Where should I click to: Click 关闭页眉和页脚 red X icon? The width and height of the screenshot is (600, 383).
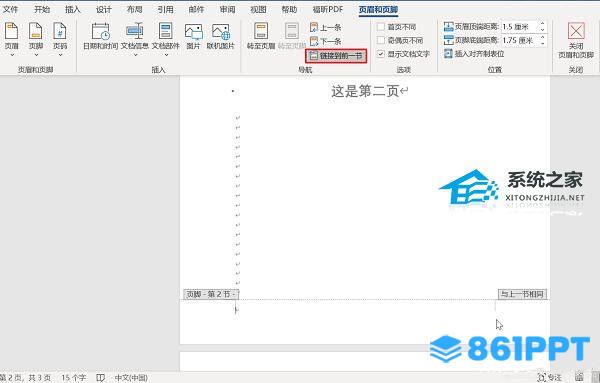pyautogui.click(x=576, y=31)
